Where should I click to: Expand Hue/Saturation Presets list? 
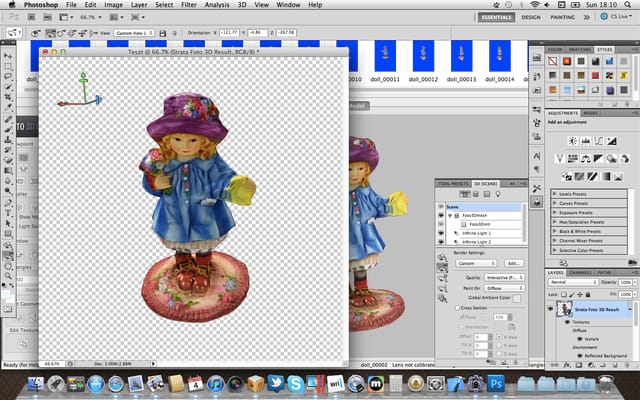[x=555, y=222]
